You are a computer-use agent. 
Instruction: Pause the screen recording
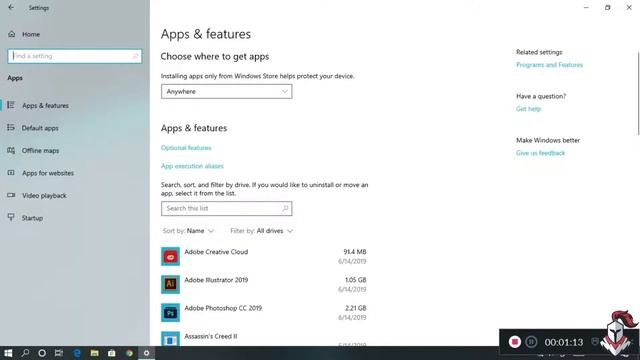click(531, 342)
